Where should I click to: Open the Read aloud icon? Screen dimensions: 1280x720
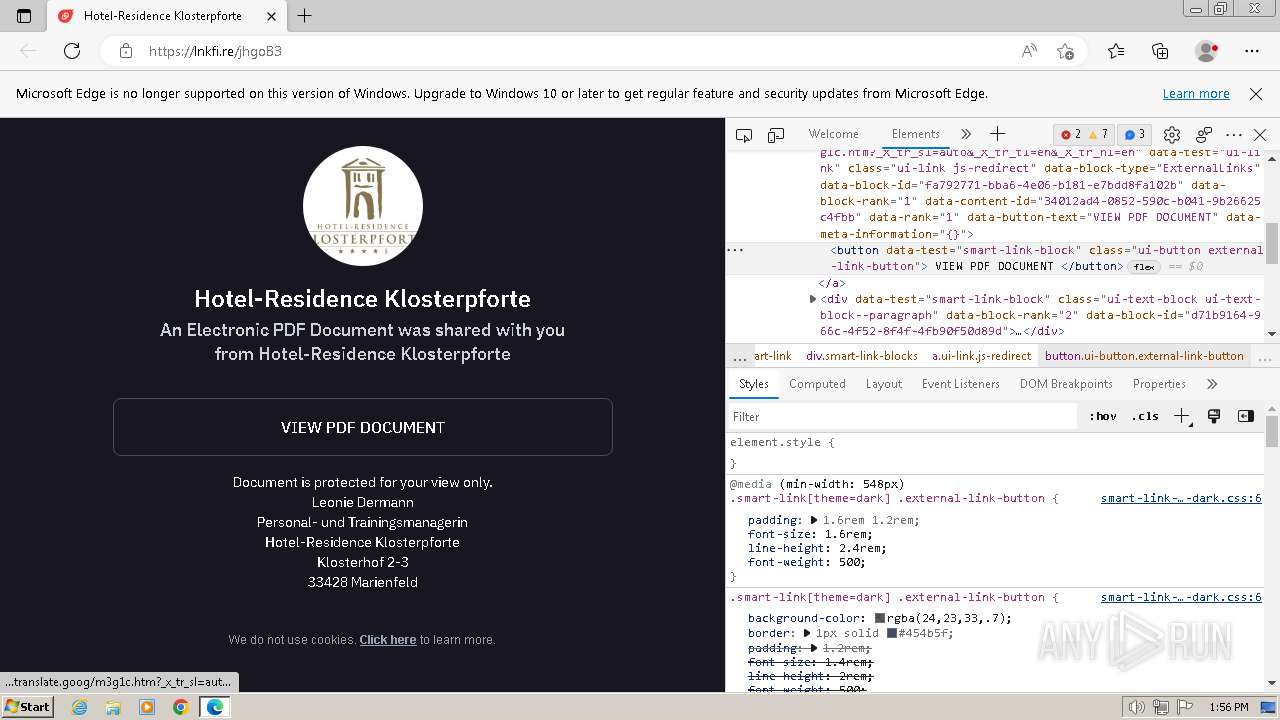tap(1029, 51)
